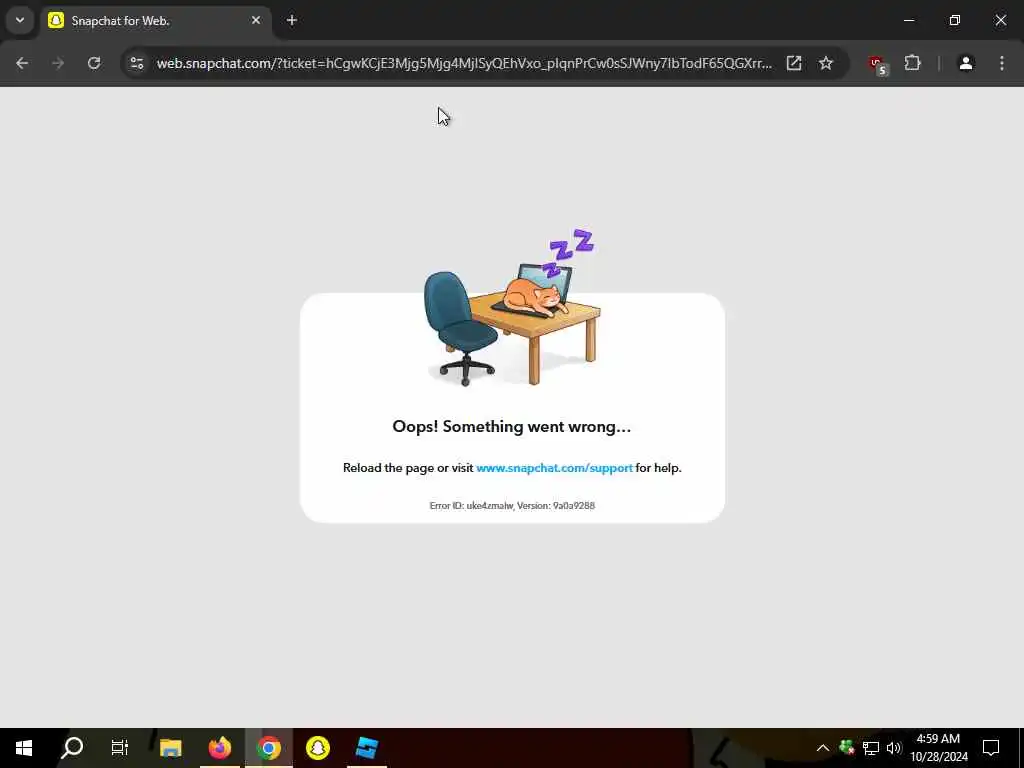
Task: Open the www.snapchat.com/support link
Action: coord(554,468)
